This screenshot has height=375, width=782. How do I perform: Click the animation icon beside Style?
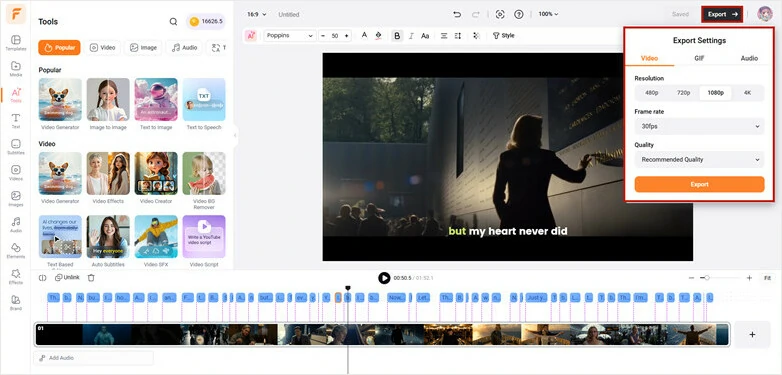476,36
